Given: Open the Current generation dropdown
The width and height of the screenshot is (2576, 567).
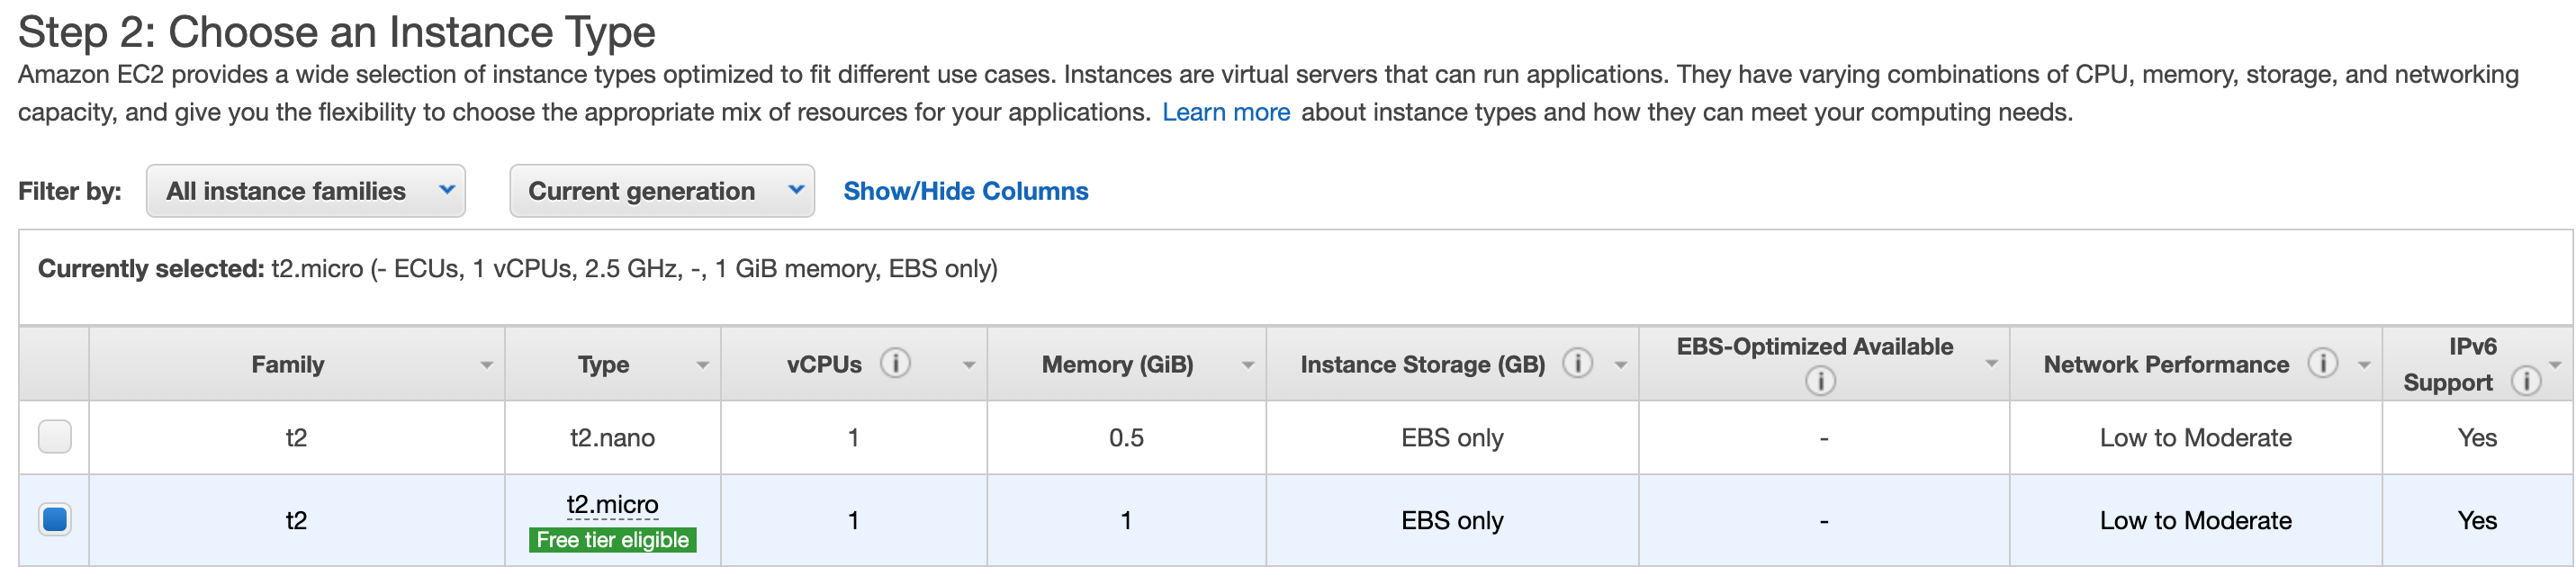Looking at the screenshot, I should coord(662,191).
